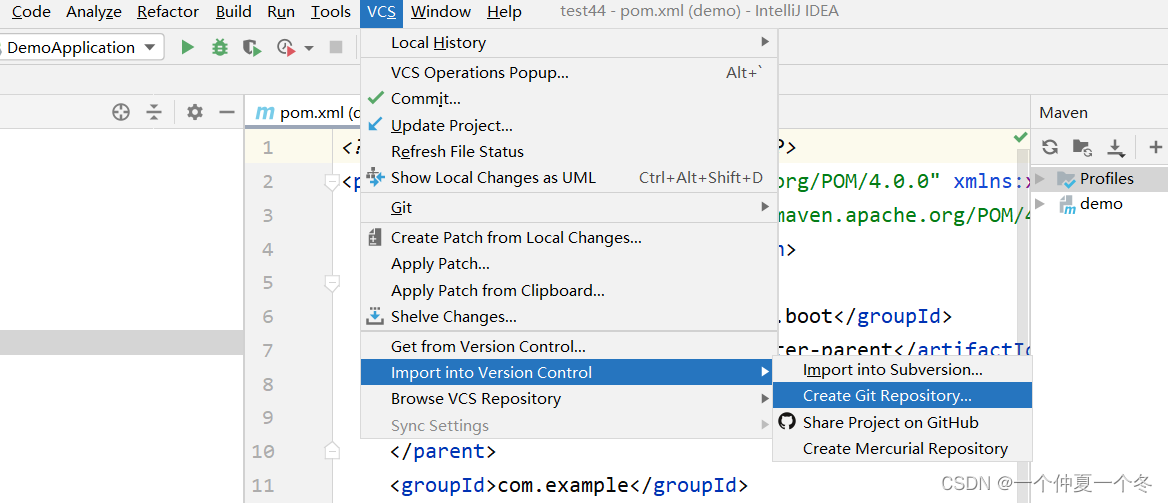Add Maven project plus icon
The height and width of the screenshot is (503, 1168).
click(x=1155, y=147)
